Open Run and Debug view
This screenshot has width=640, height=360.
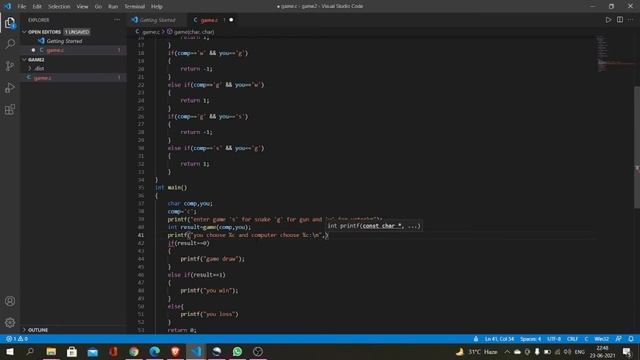point(10,88)
